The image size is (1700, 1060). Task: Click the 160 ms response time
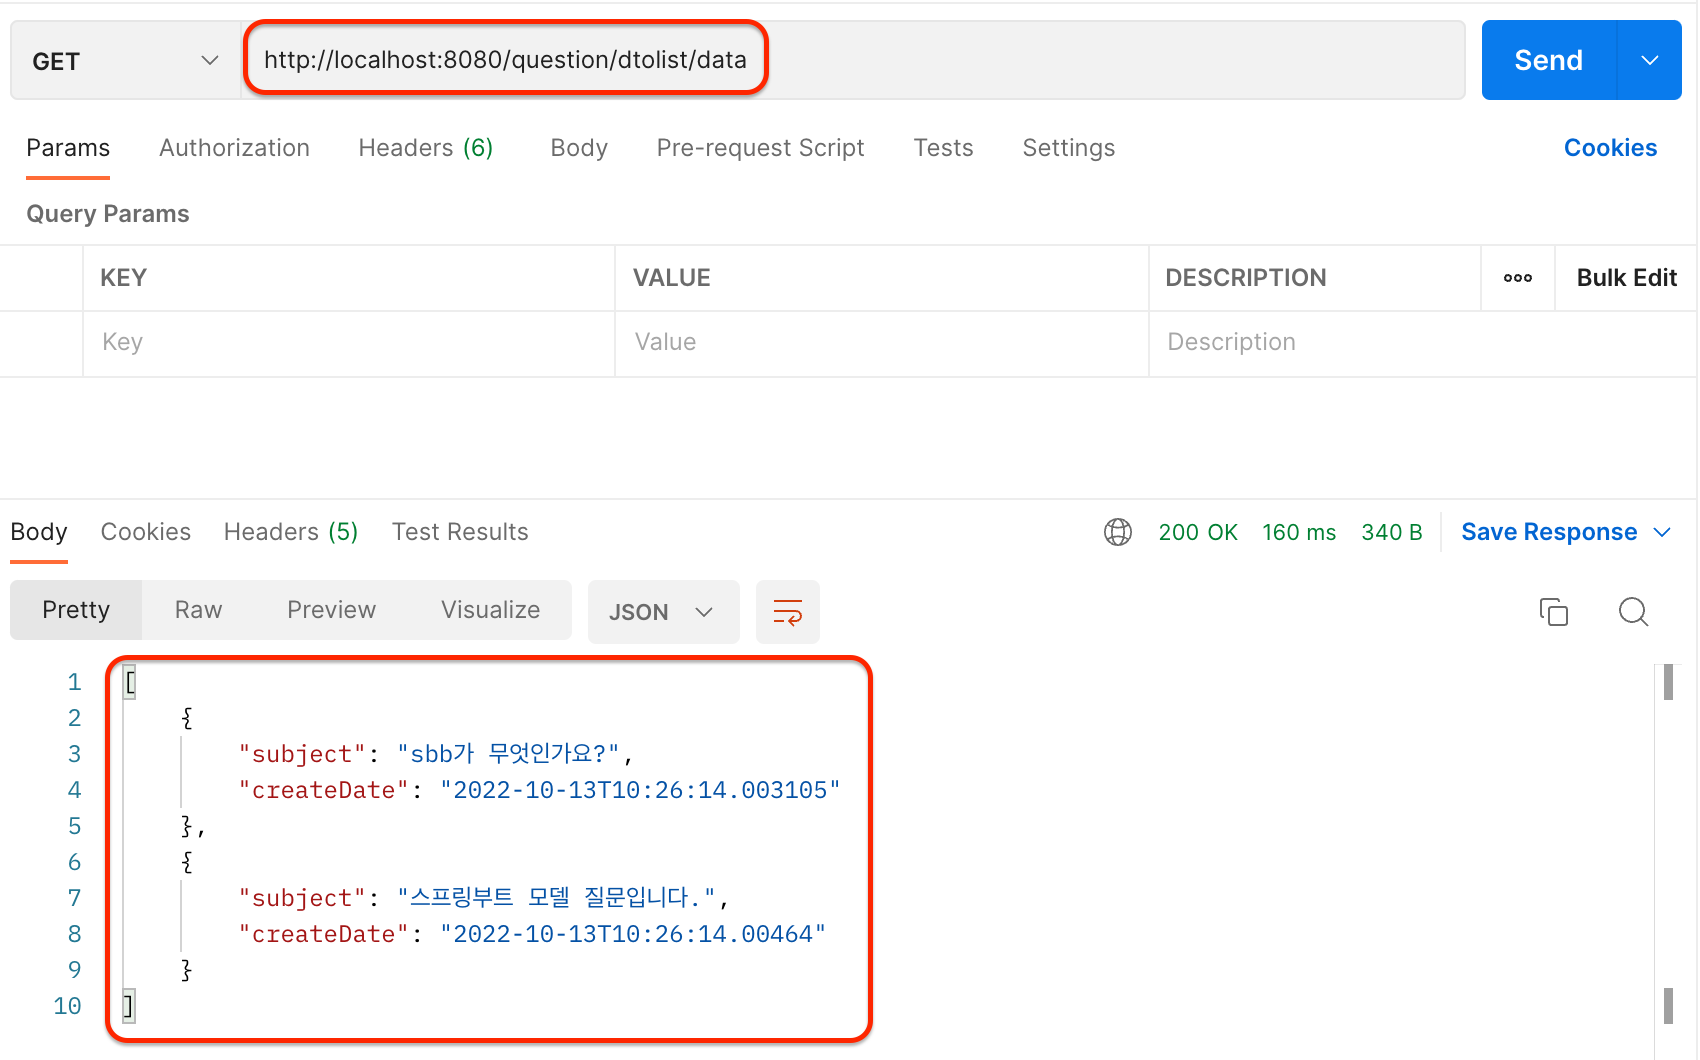click(x=1299, y=532)
